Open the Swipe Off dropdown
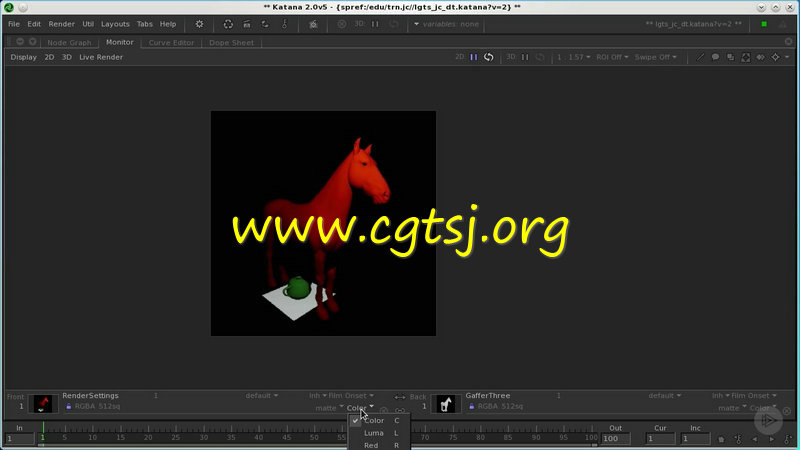The height and width of the screenshot is (450, 800). (x=656, y=57)
